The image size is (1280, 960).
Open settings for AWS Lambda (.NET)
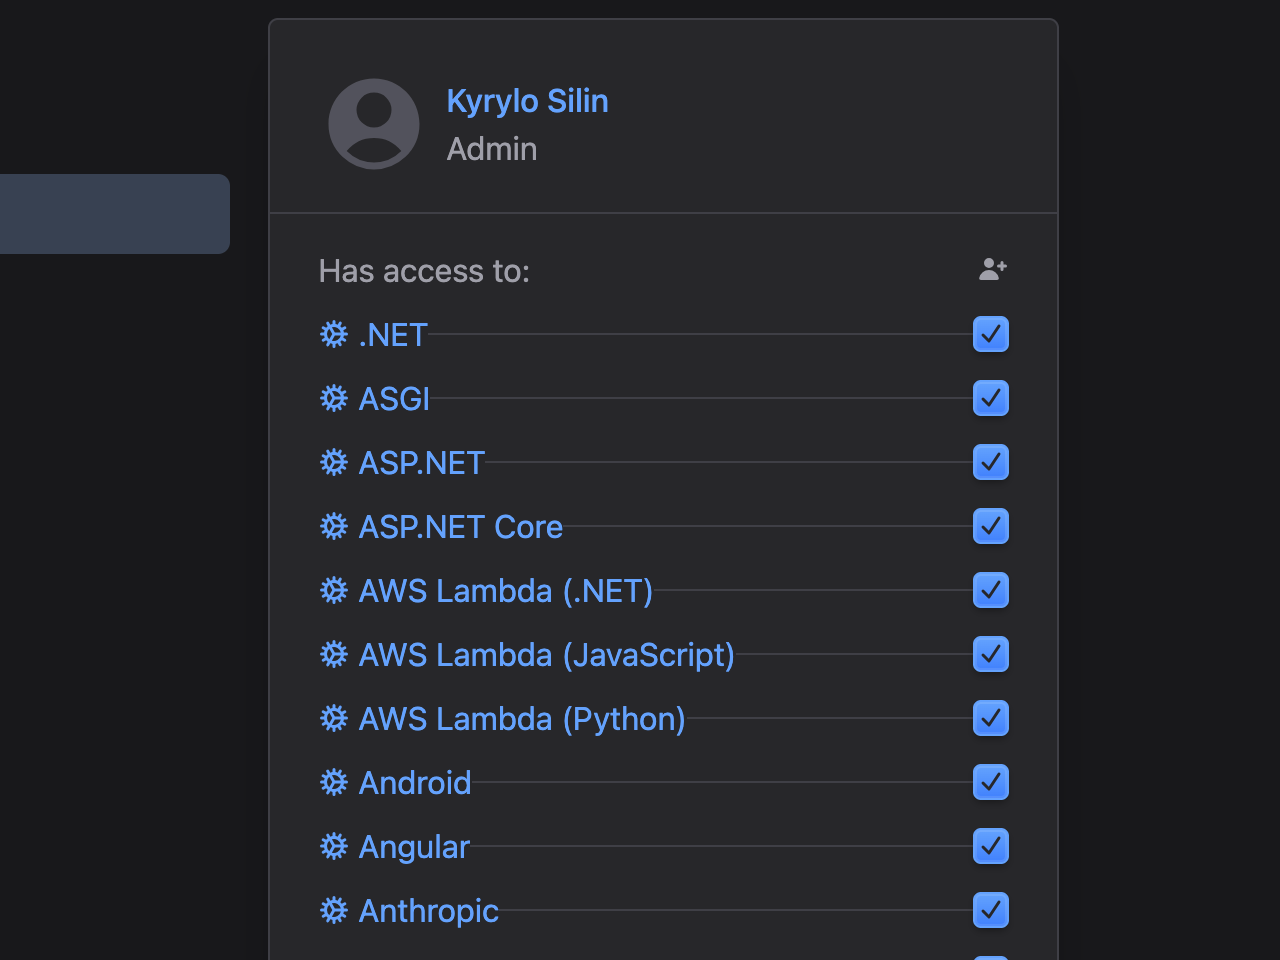click(333, 590)
